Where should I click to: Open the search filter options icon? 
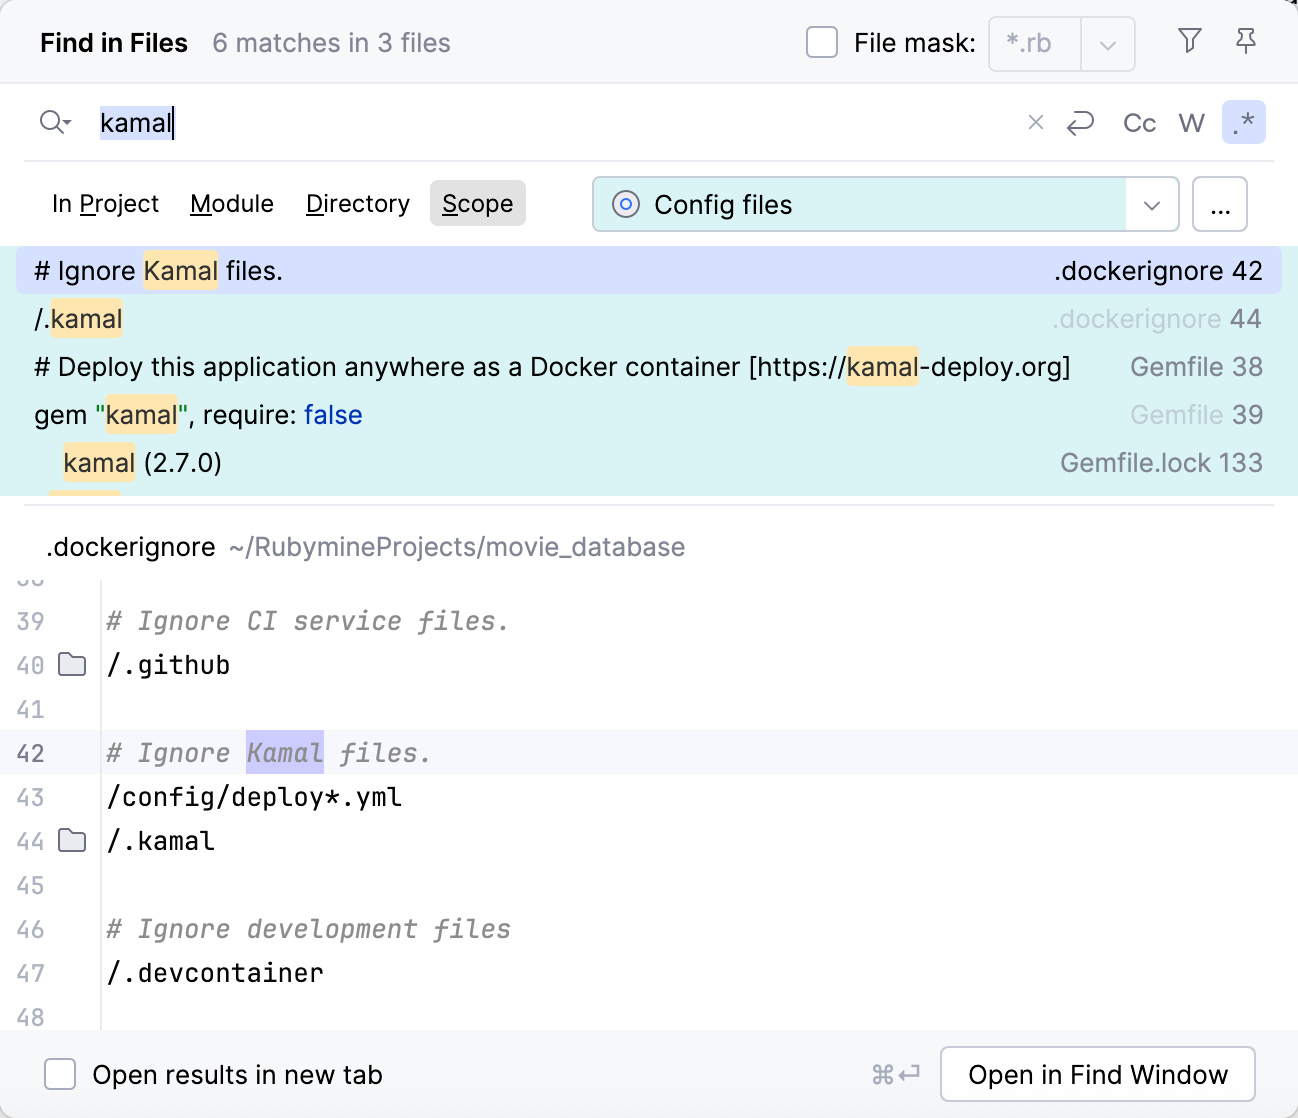tap(1189, 42)
